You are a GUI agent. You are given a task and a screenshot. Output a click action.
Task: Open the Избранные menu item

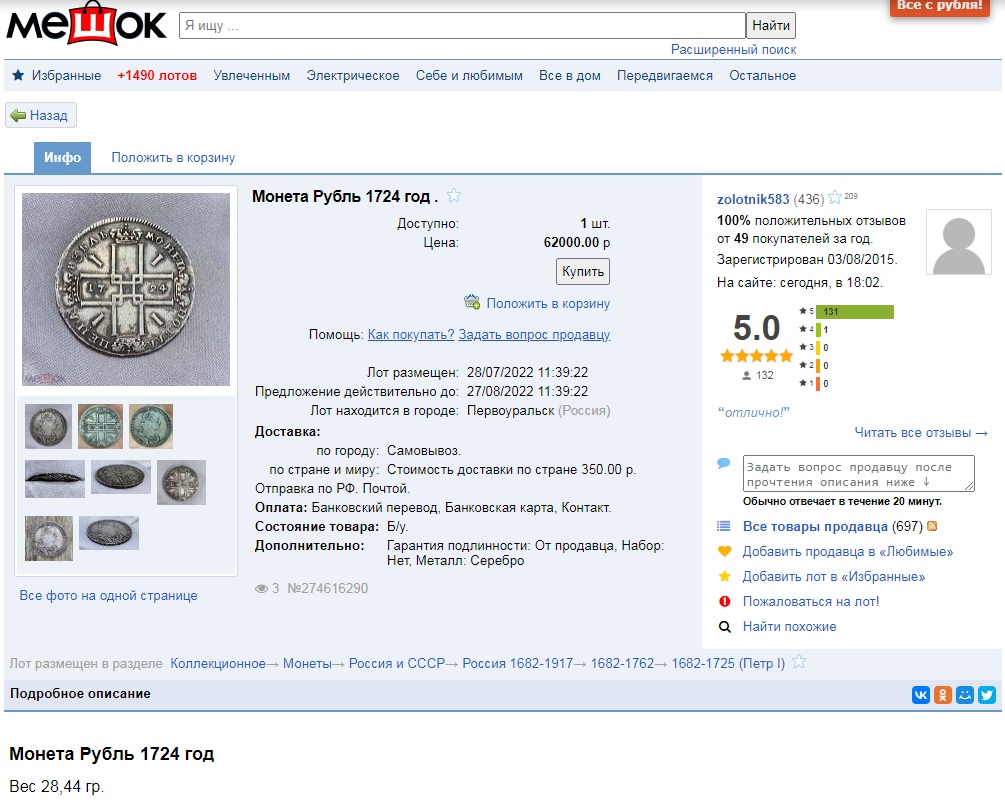click(x=56, y=76)
